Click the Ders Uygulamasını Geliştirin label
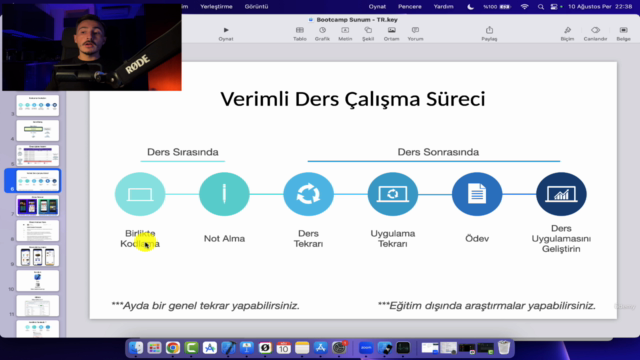Screen dimensions: 640x360 pyautogui.click(x=561, y=238)
